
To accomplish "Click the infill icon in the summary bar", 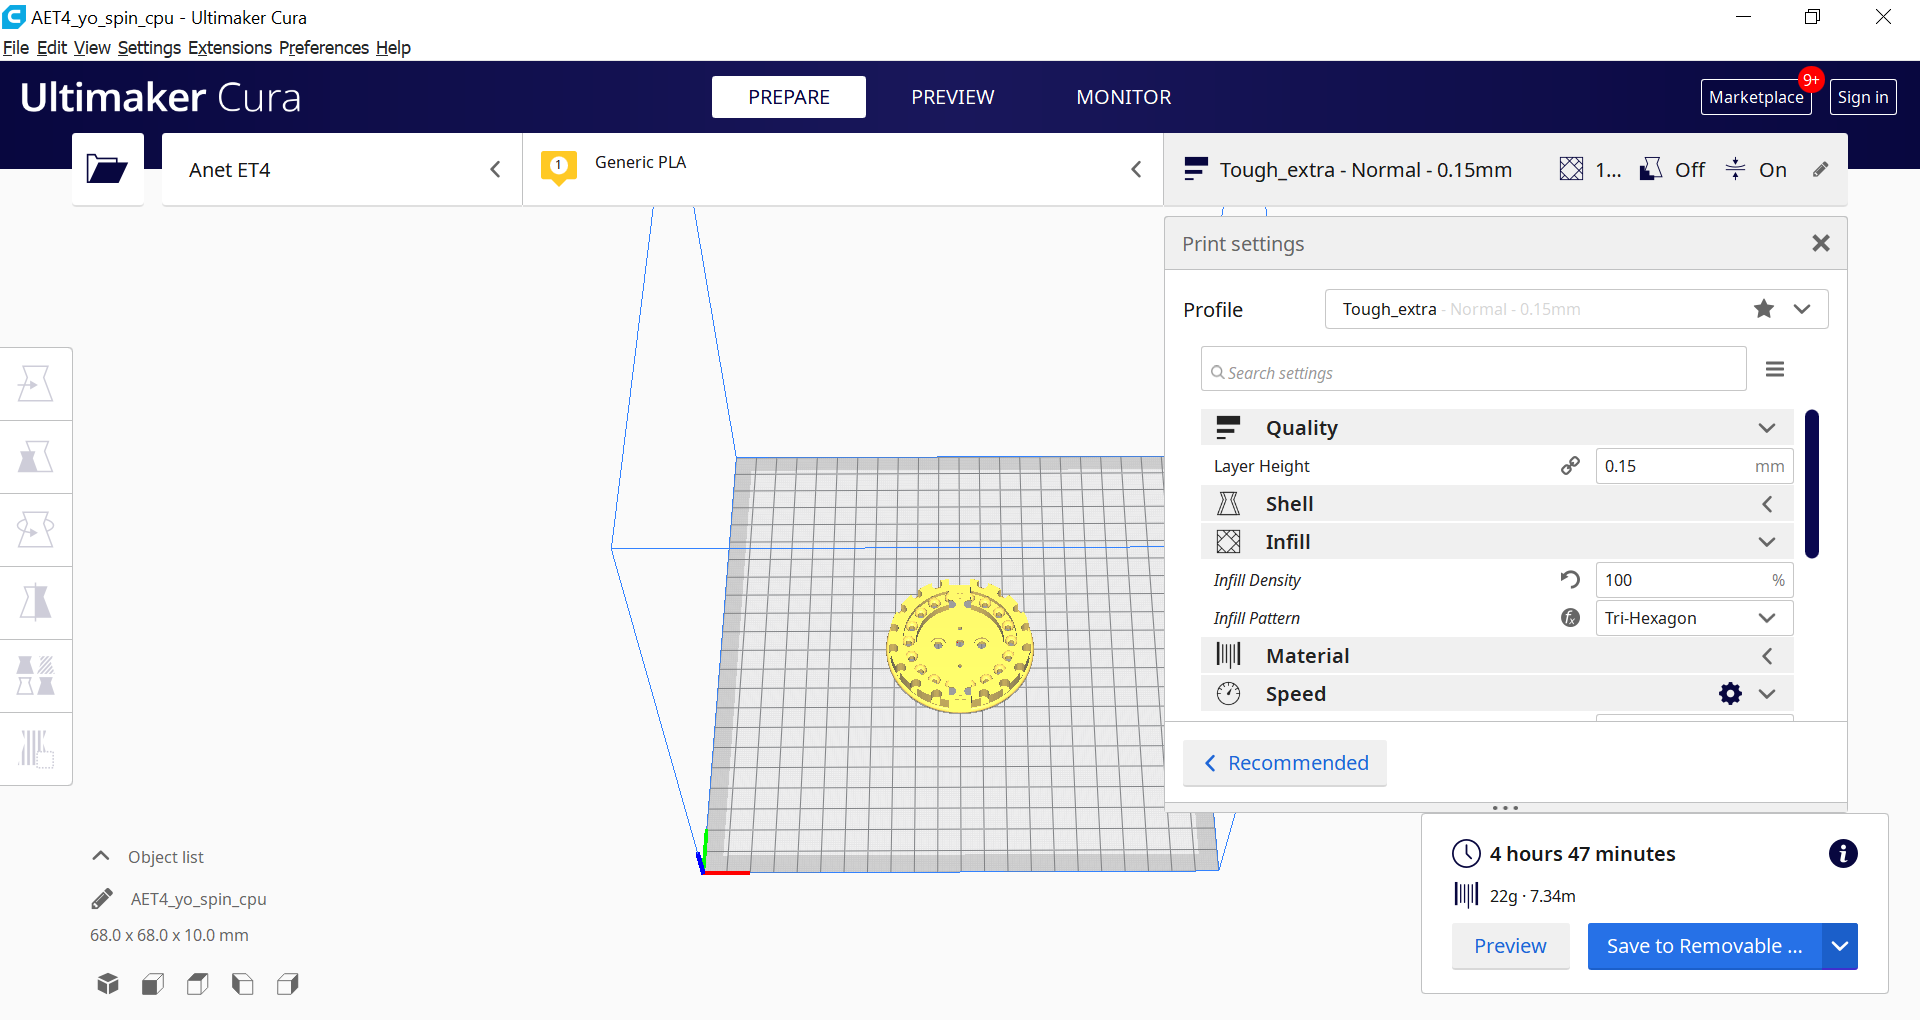I will [1571, 169].
